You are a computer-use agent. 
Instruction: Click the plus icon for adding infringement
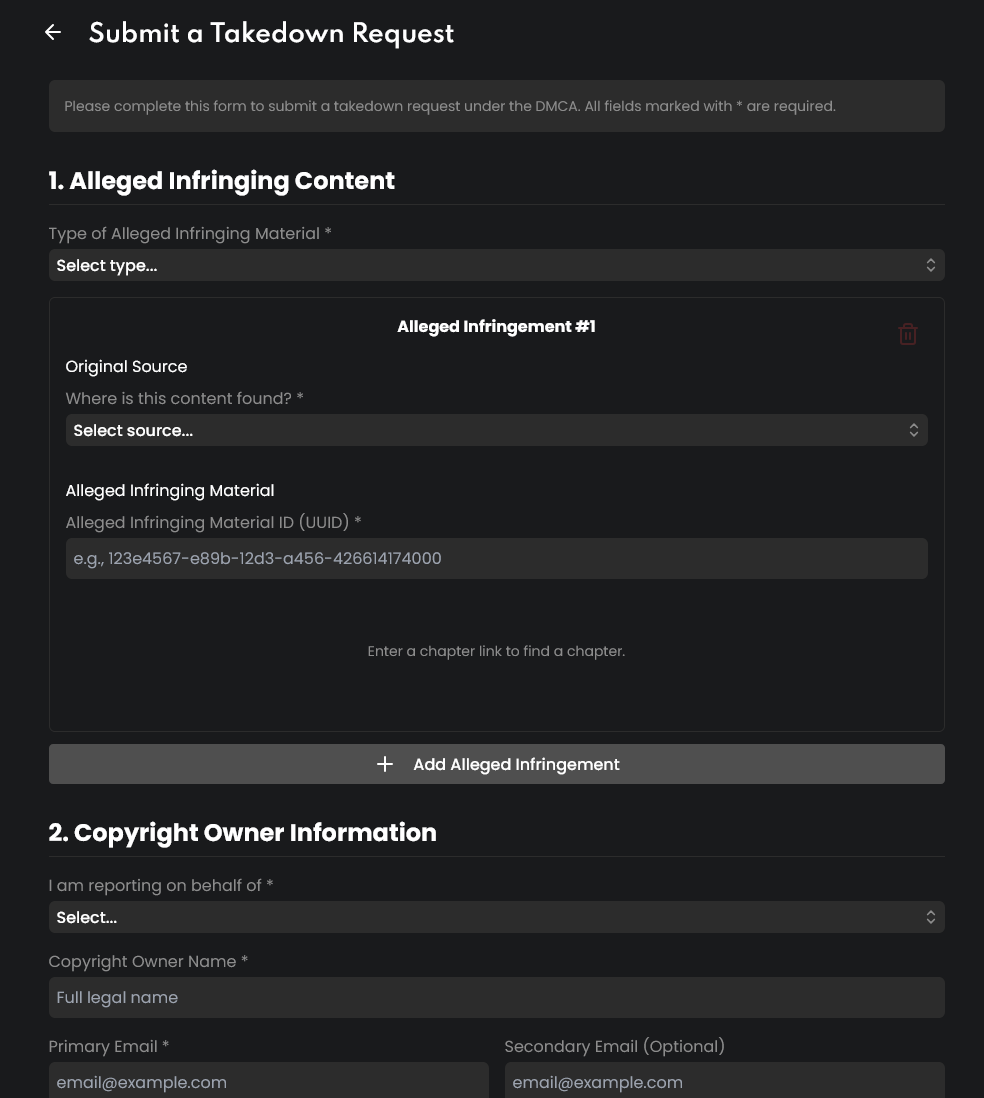point(385,764)
